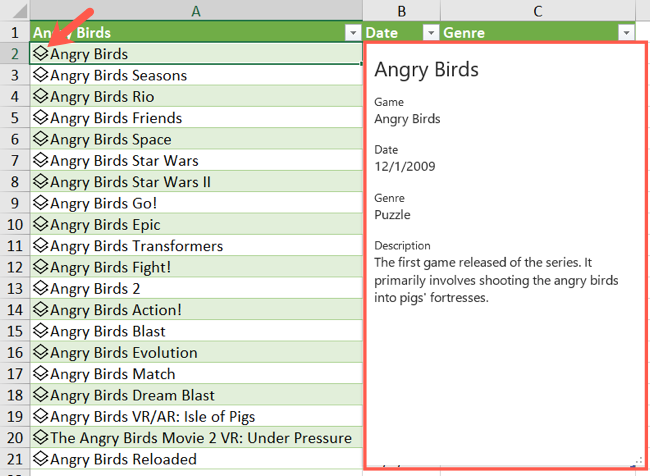Show the card for Angry Birds Star Wars II
Screen dimensions: 650x476
41,182
